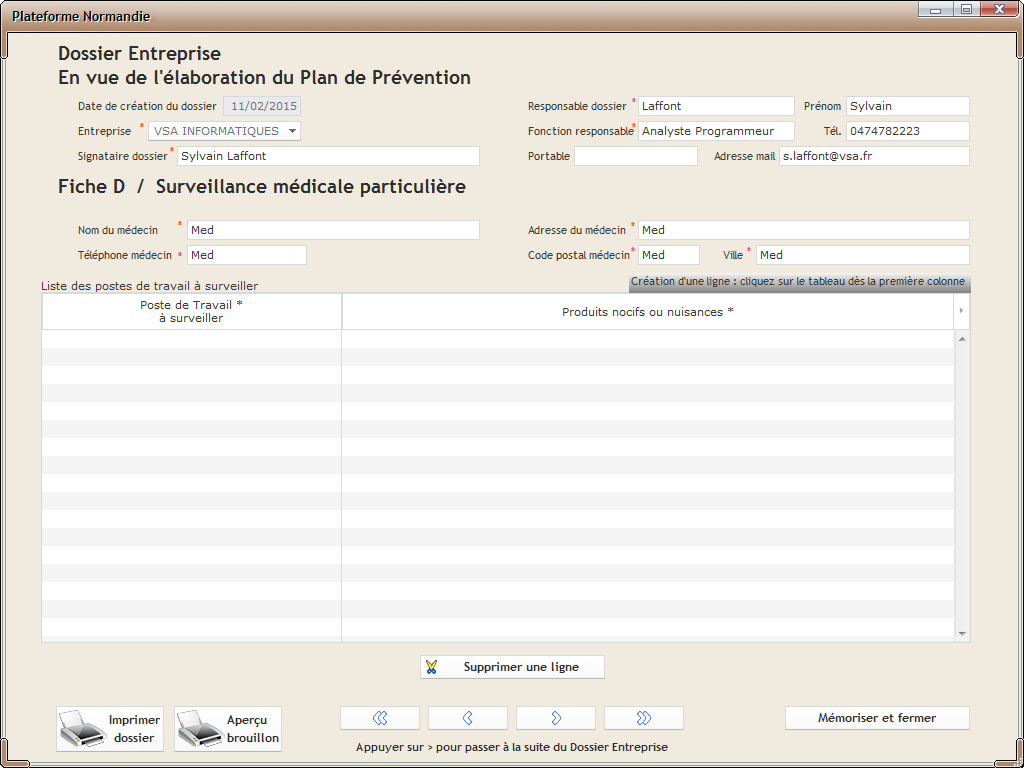This screenshot has height=768, width=1024.
Task: Edit the Signataire dossier field
Action: point(327,156)
